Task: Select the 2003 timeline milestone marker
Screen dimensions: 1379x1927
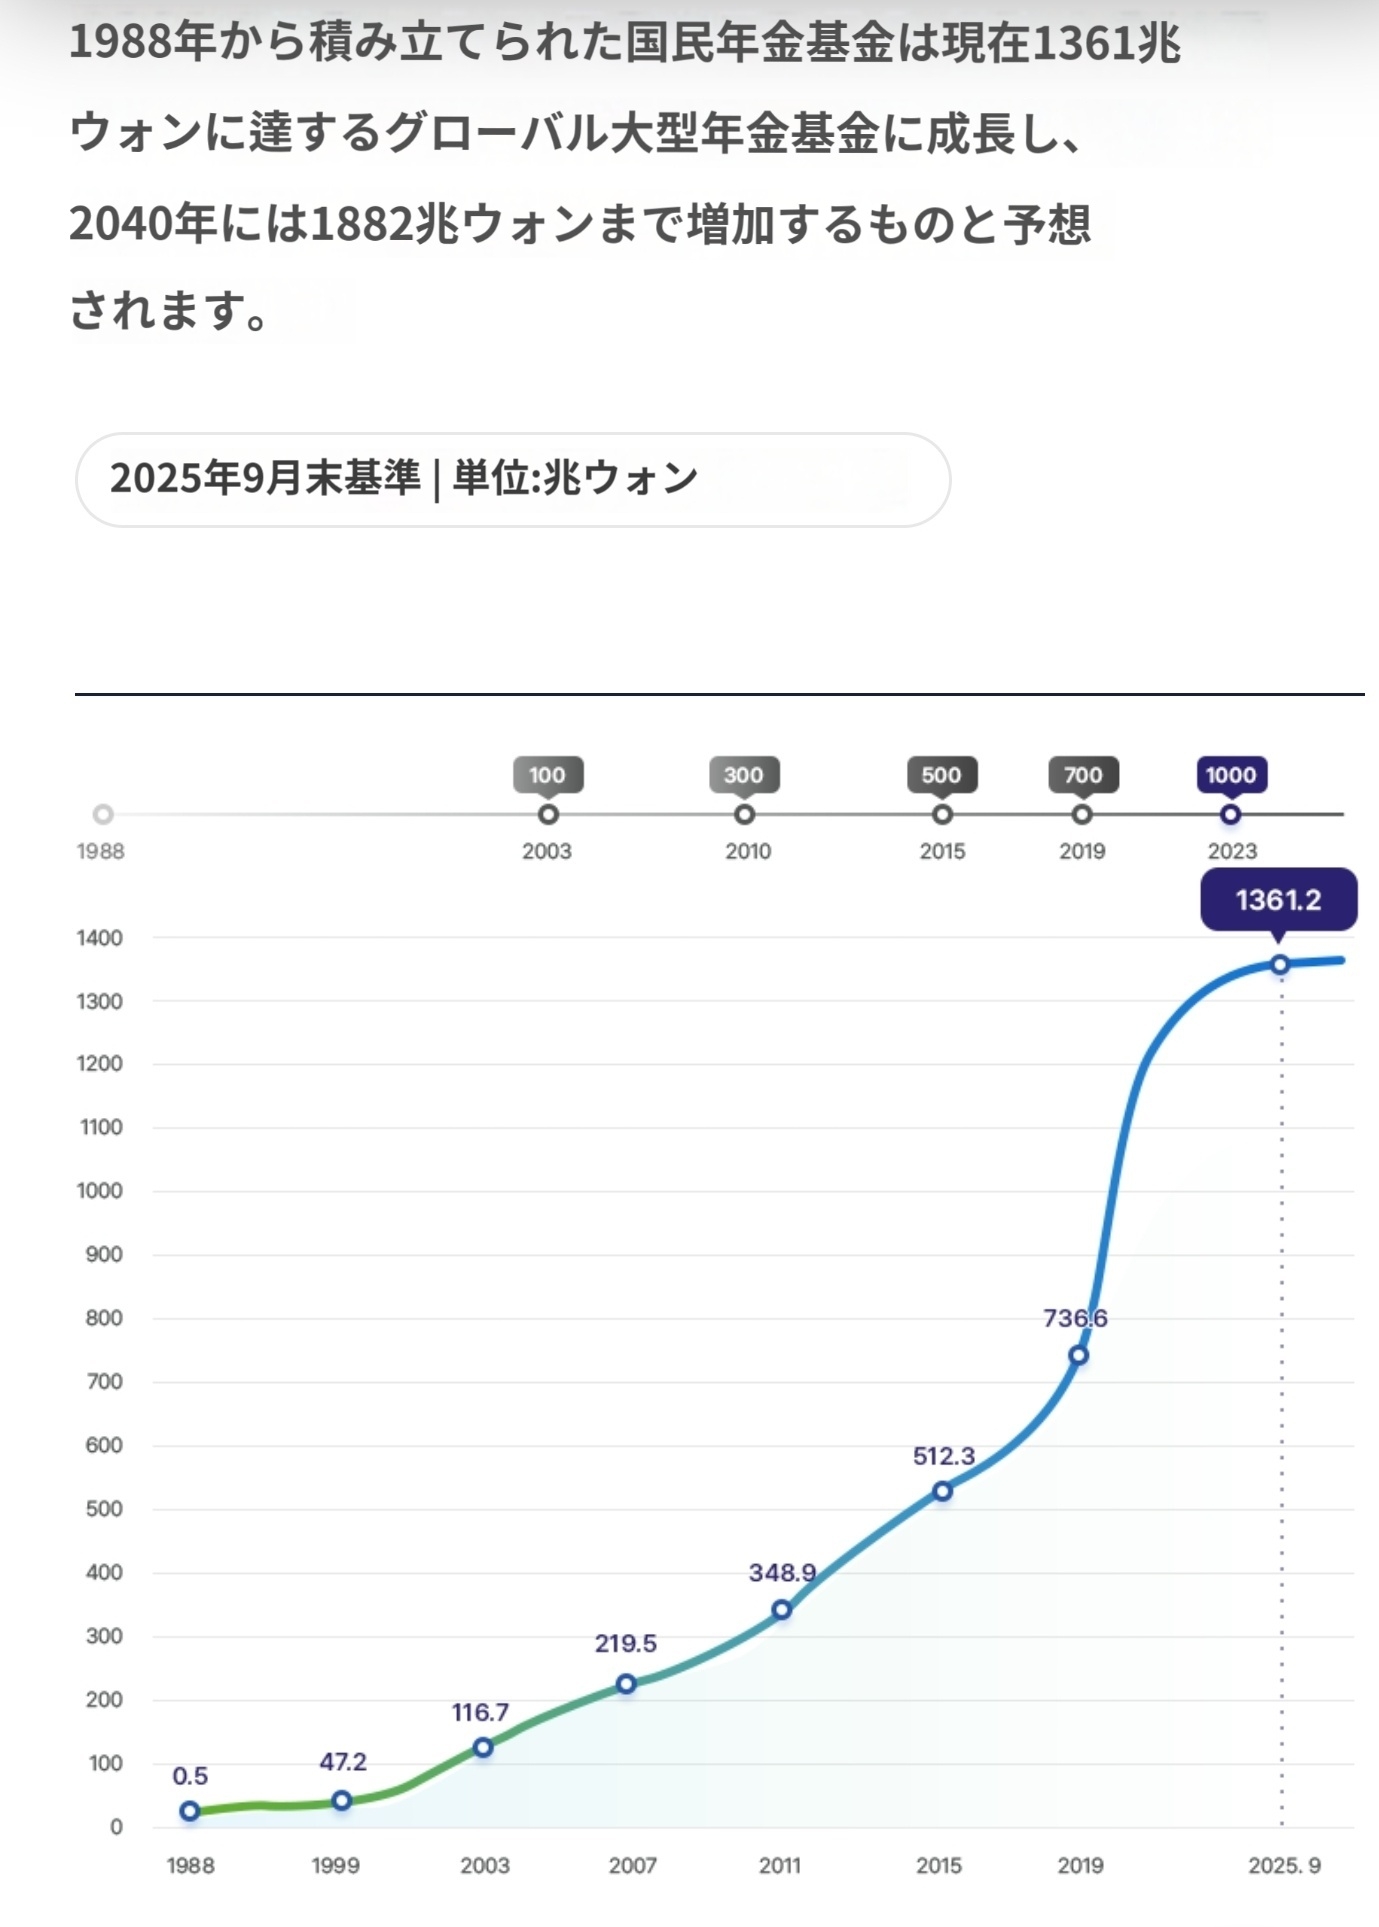Action: pos(548,815)
